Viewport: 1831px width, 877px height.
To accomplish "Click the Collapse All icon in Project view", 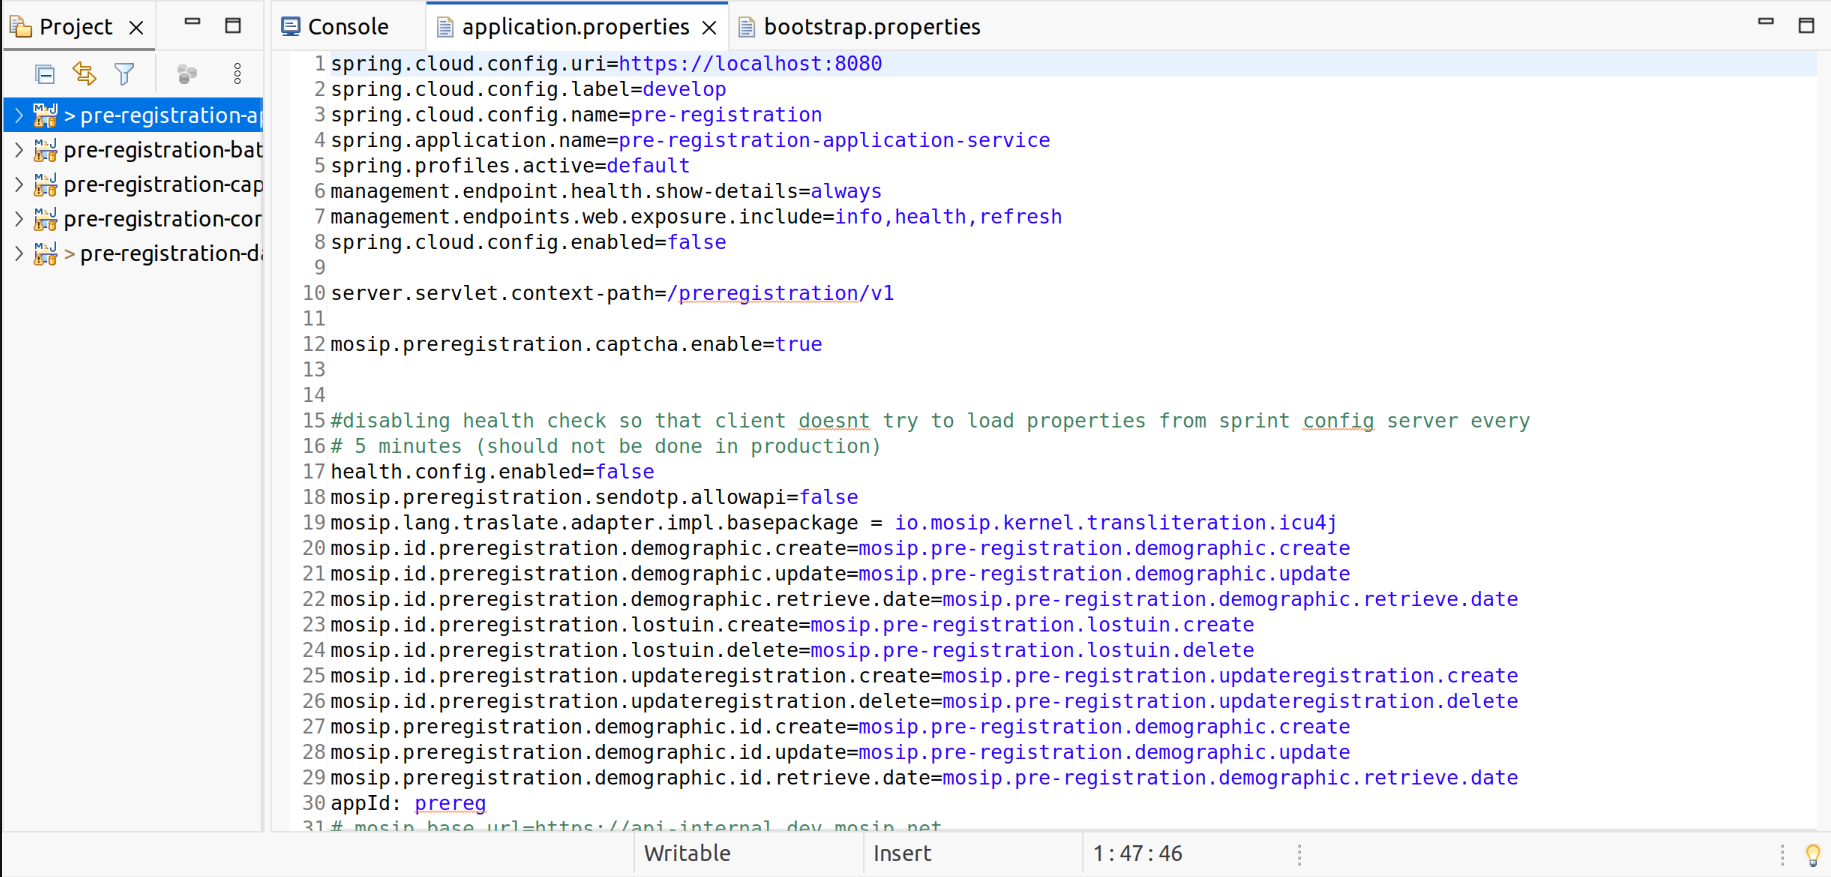I will (x=45, y=74).
